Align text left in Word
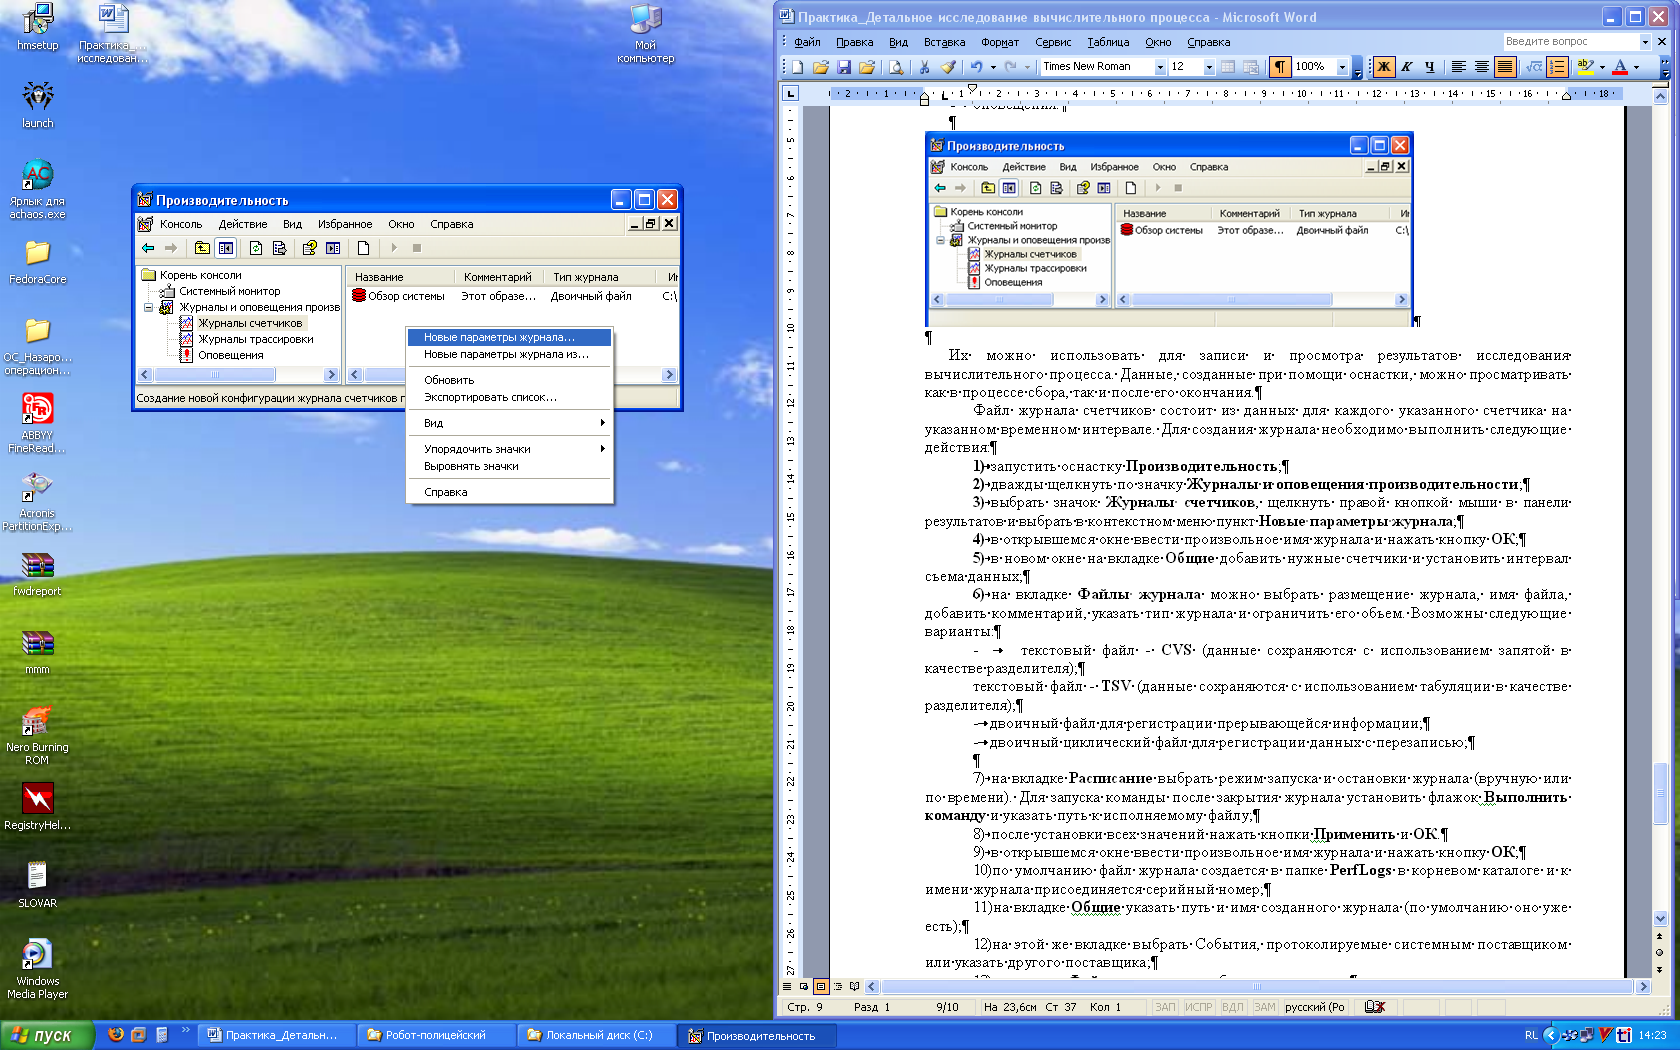This screenshot has height=1050, width=1680. coord(1459,67)
